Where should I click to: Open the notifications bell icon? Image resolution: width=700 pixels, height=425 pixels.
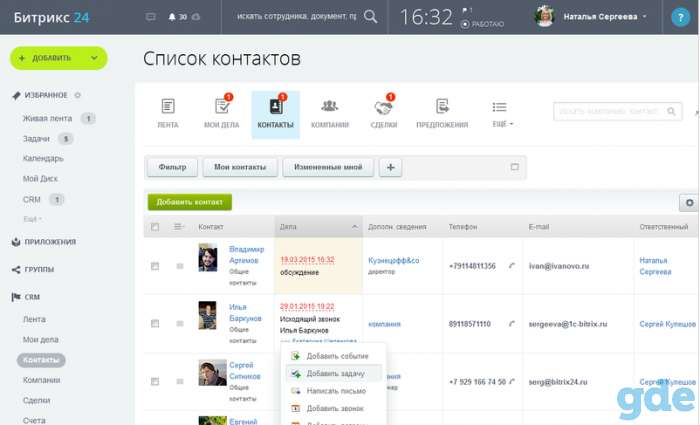[x=172, y=17]
